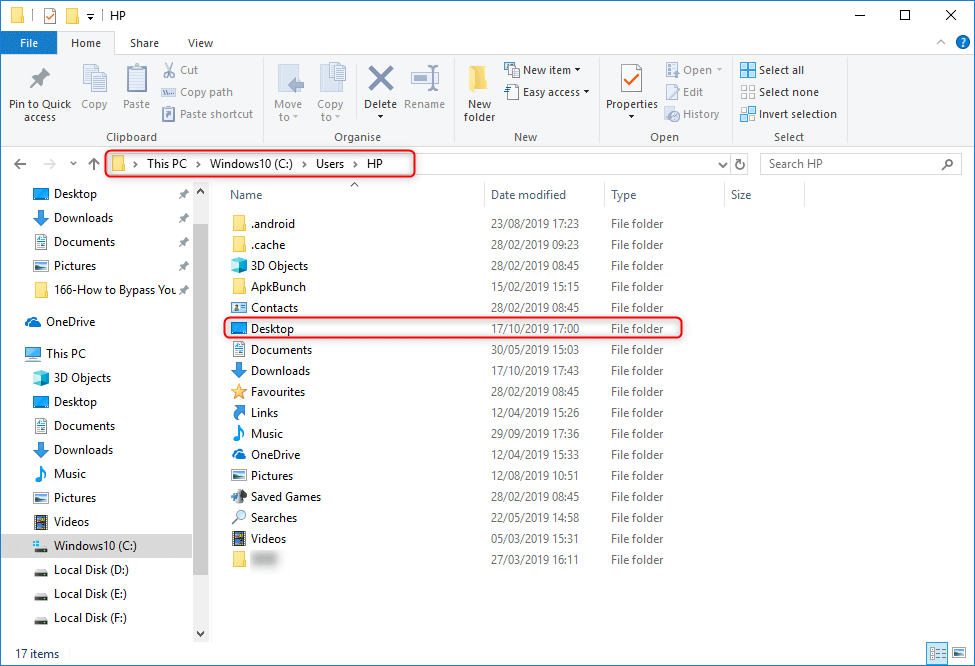
Task: Select the Favourites folder in the list
Action: [453, 392]
